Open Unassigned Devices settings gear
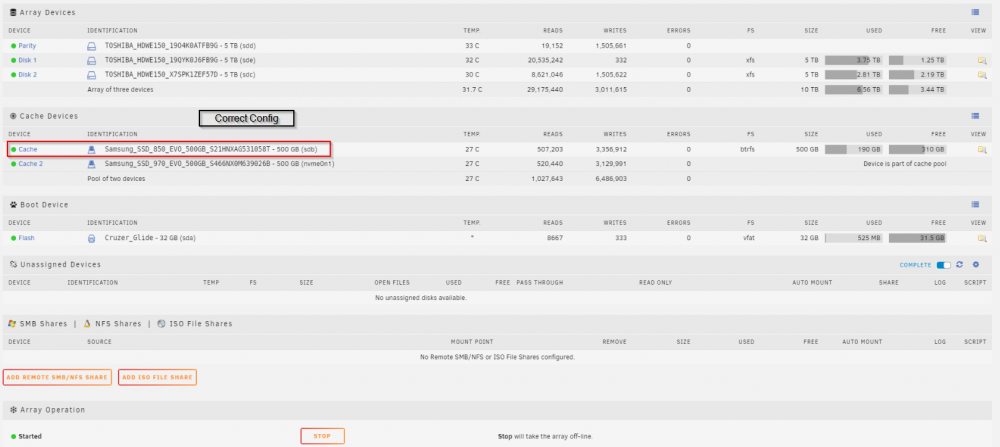This screenshot has height=447, width=1000. pos(976,265)
